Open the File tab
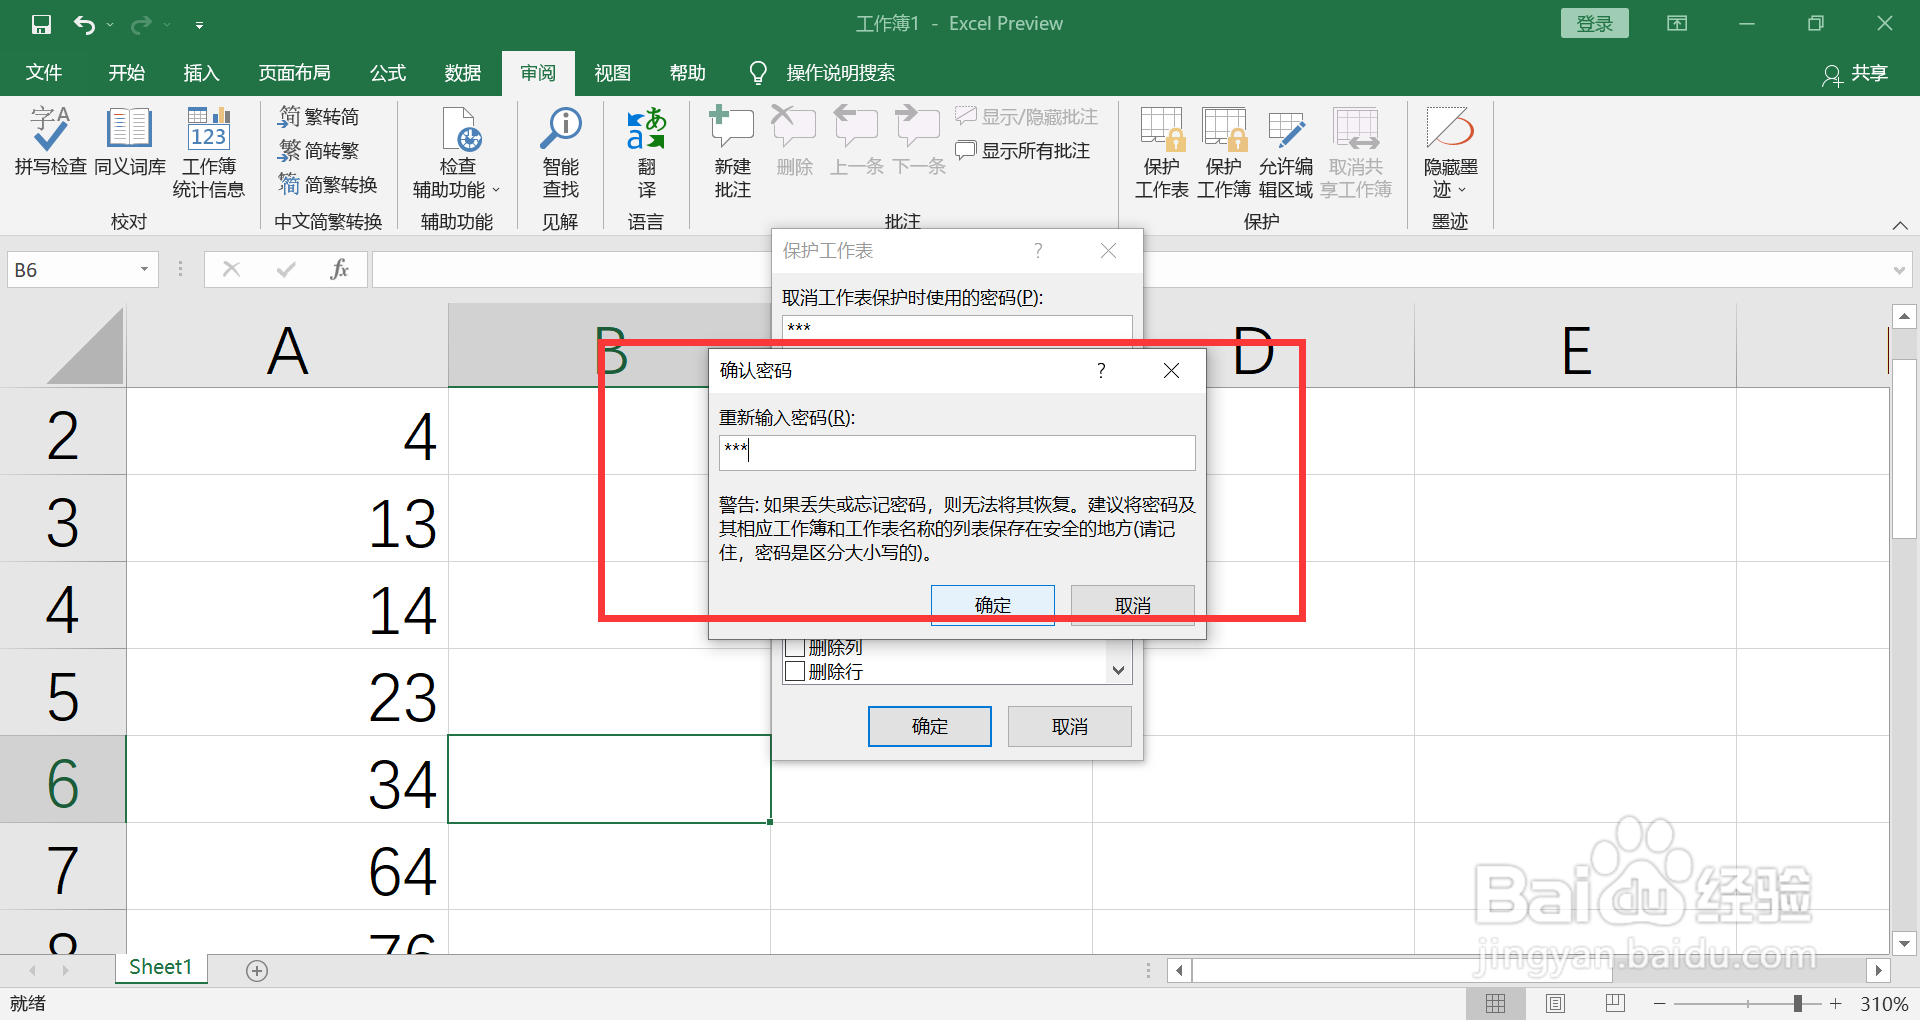1920x1020 pixels. [43, 73]
